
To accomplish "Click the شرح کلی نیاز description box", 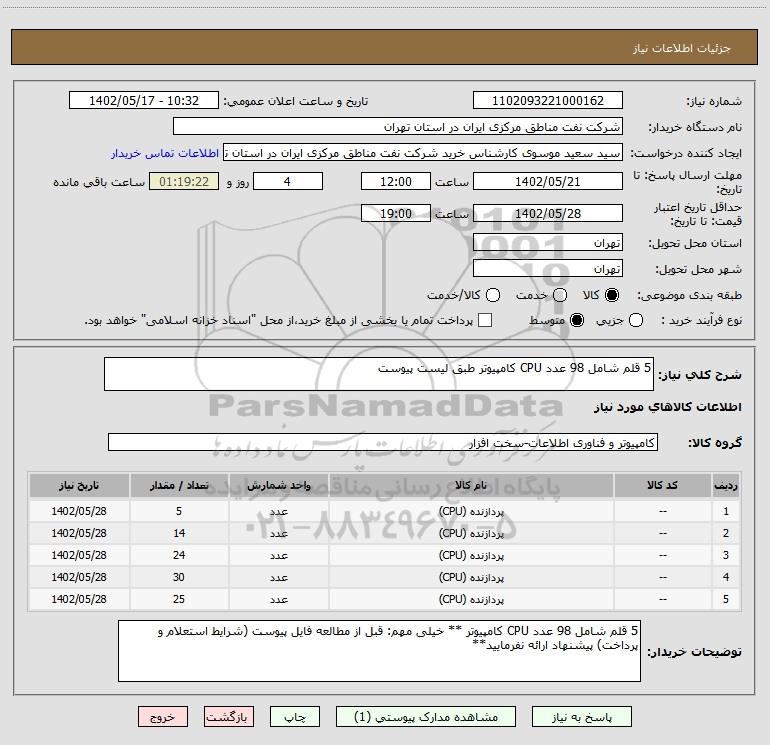I will click(x=379, y=374).
